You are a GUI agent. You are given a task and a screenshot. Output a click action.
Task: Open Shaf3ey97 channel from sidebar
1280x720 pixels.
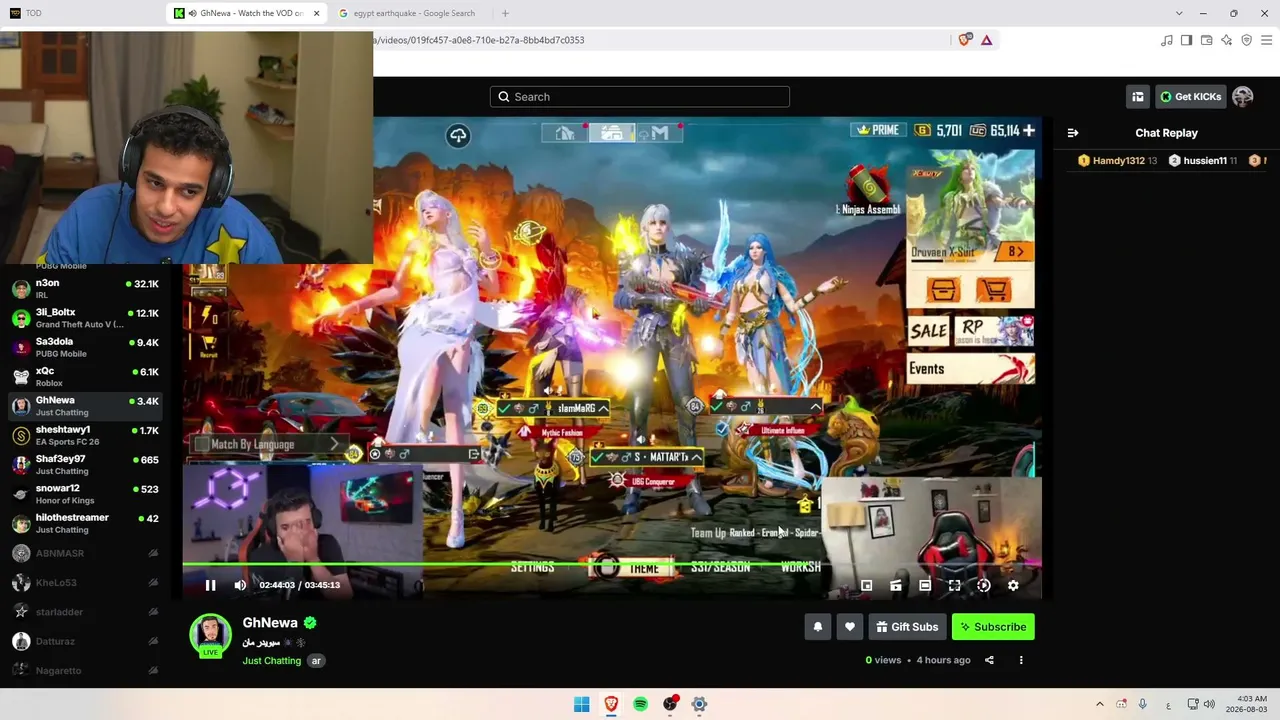[x=85, y=464]
